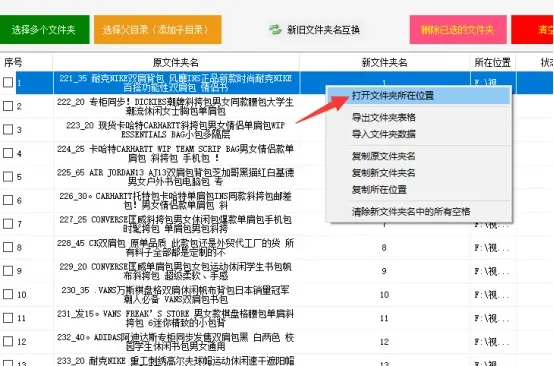The width and height of the screenshot is (554, 366).
Task: Click the 选择多个文件夹 green button
Action: pyautogui.click(x=44, y=30)
